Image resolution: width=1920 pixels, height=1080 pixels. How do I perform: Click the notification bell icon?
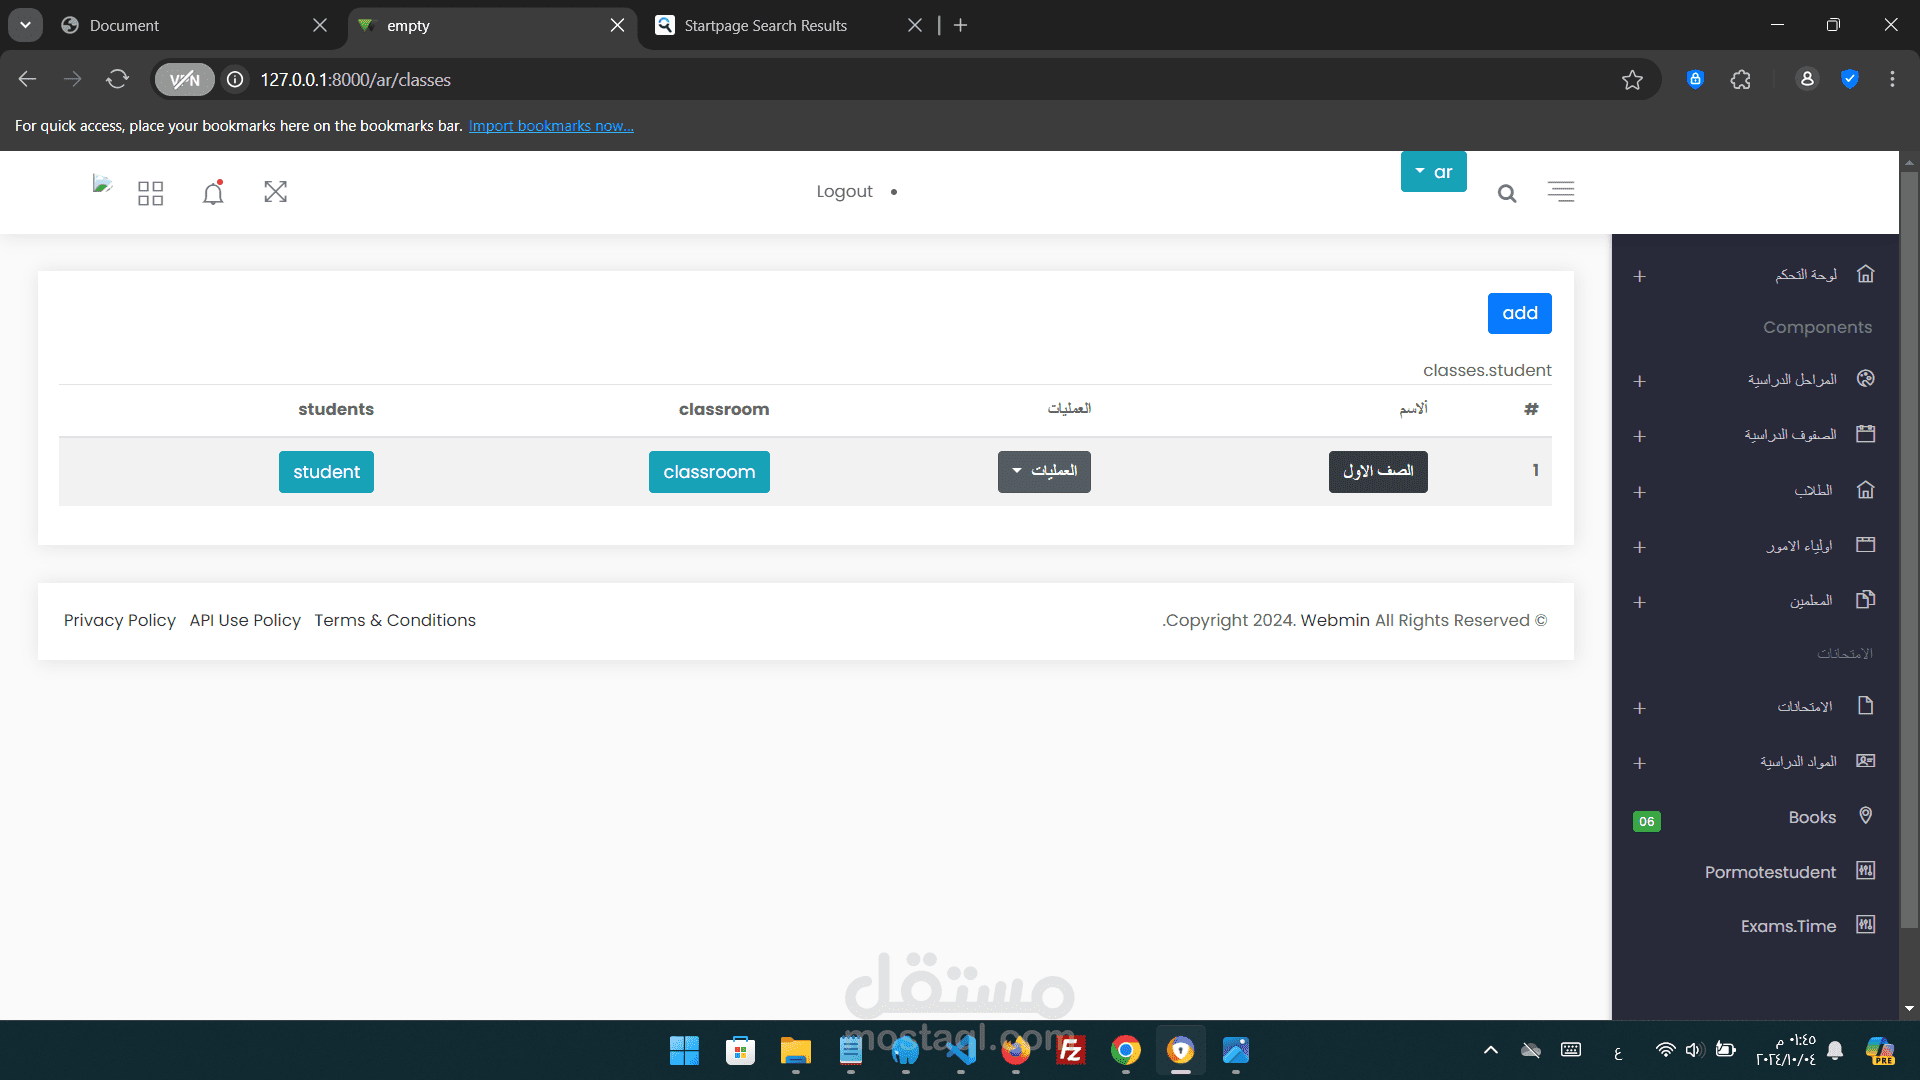point(213,192)
